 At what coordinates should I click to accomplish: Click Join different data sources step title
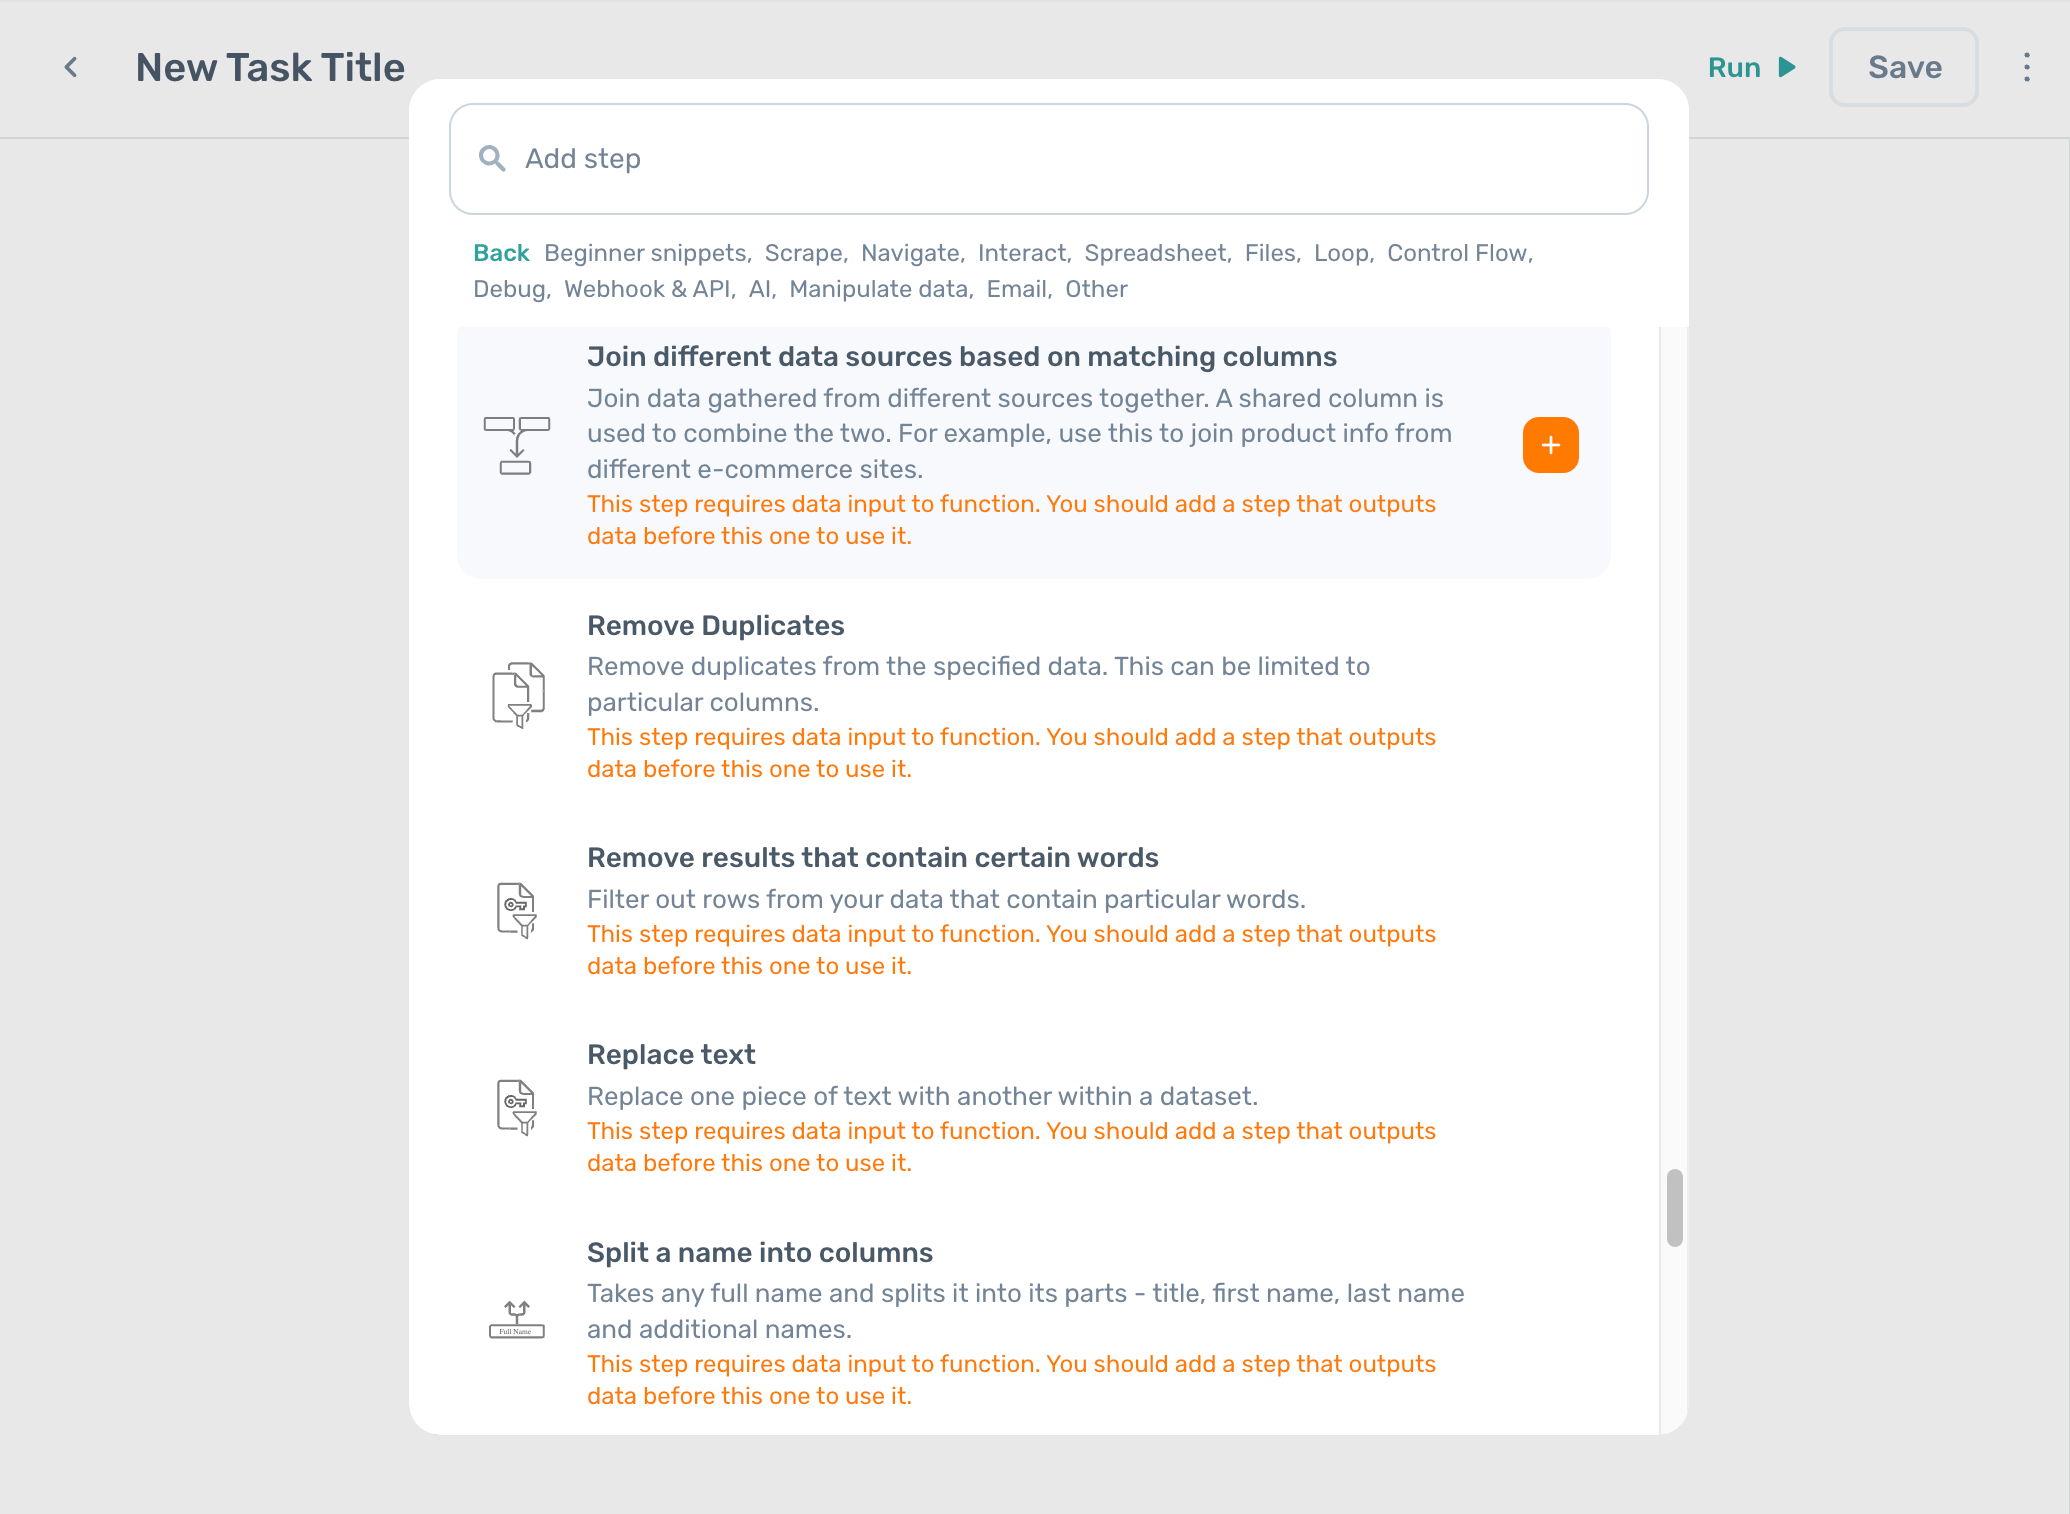tap(962, 356)
